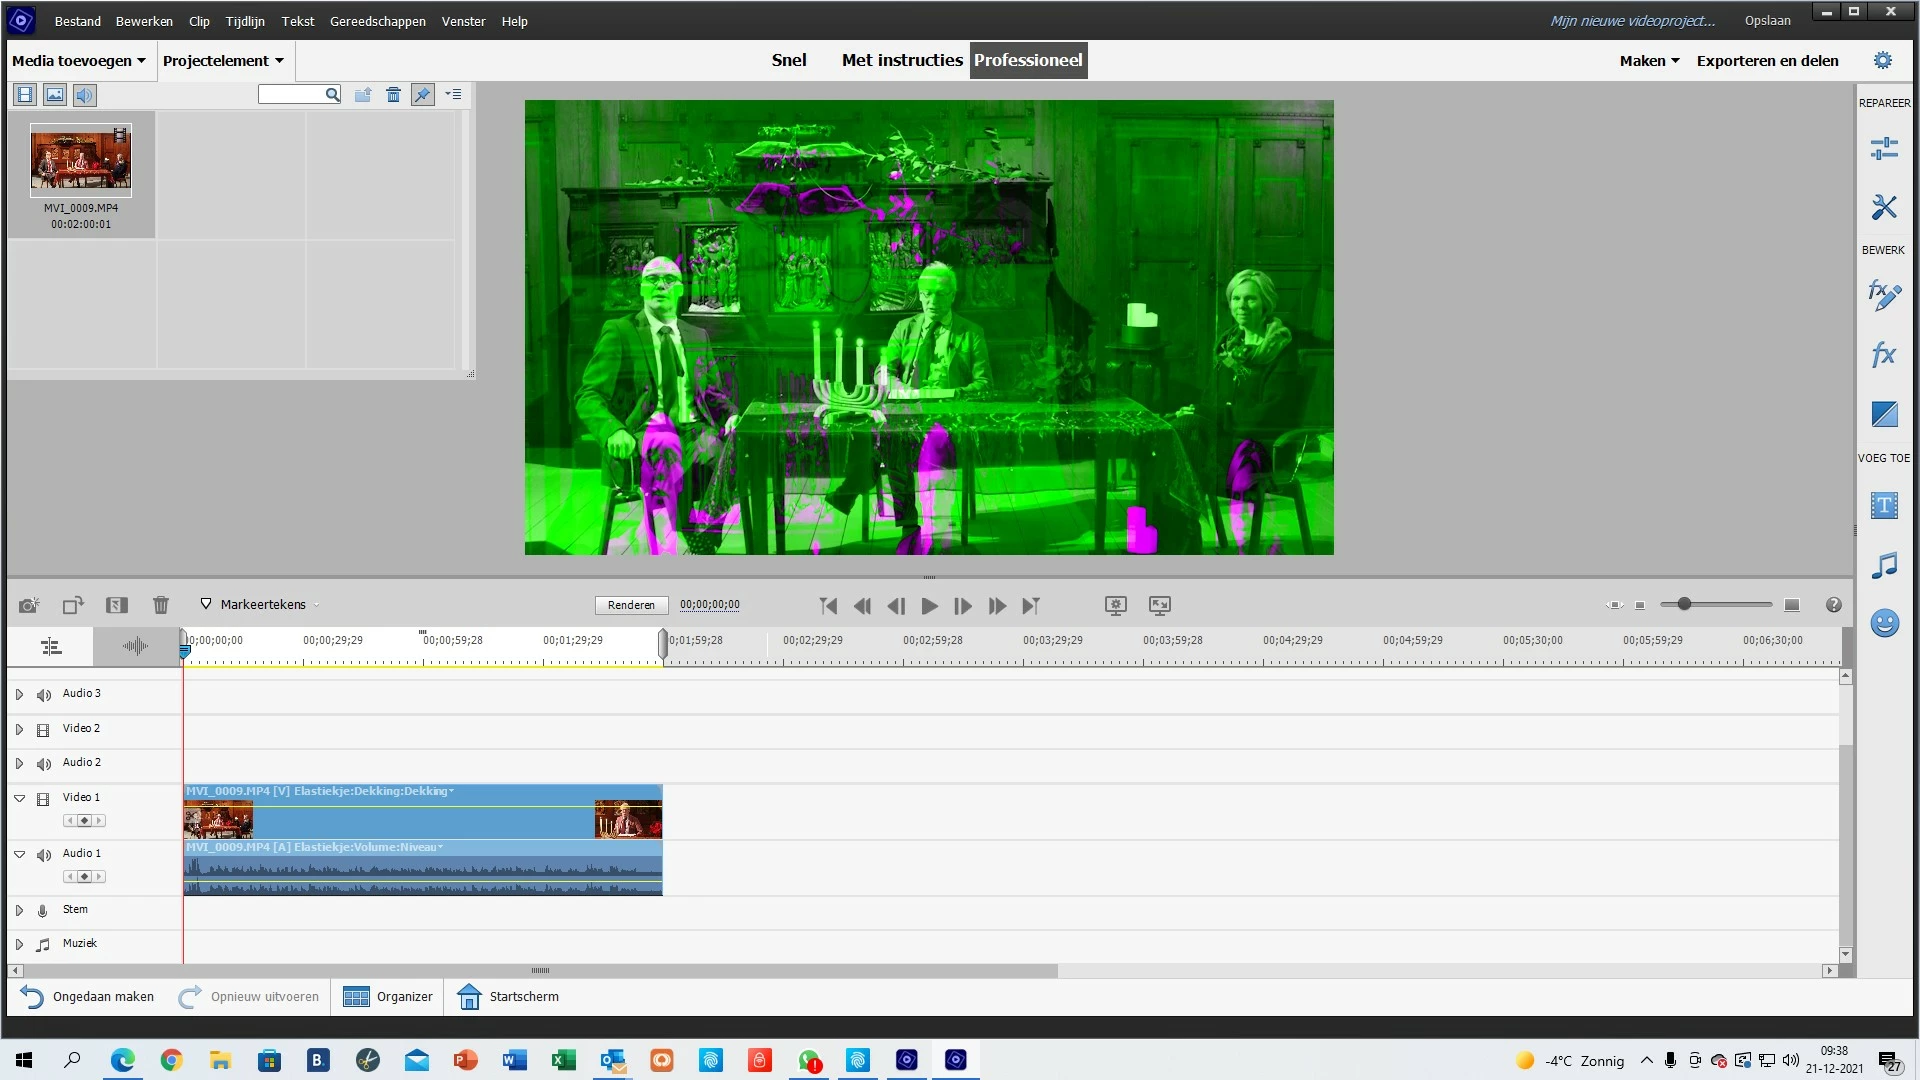
Task: Open the Adjustments panel icon under REPAREER
Action: pos(1884,148)
